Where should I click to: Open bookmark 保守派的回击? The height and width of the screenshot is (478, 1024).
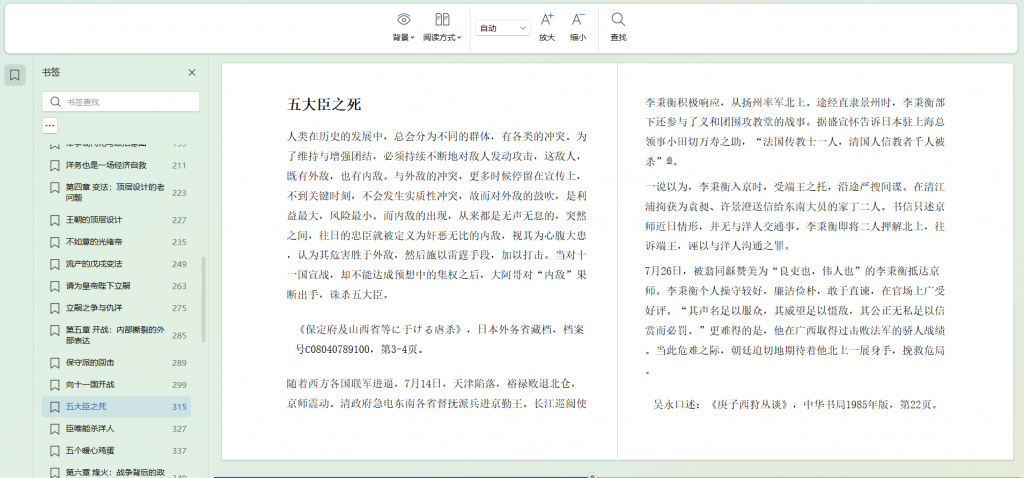(x=89, y=362)
